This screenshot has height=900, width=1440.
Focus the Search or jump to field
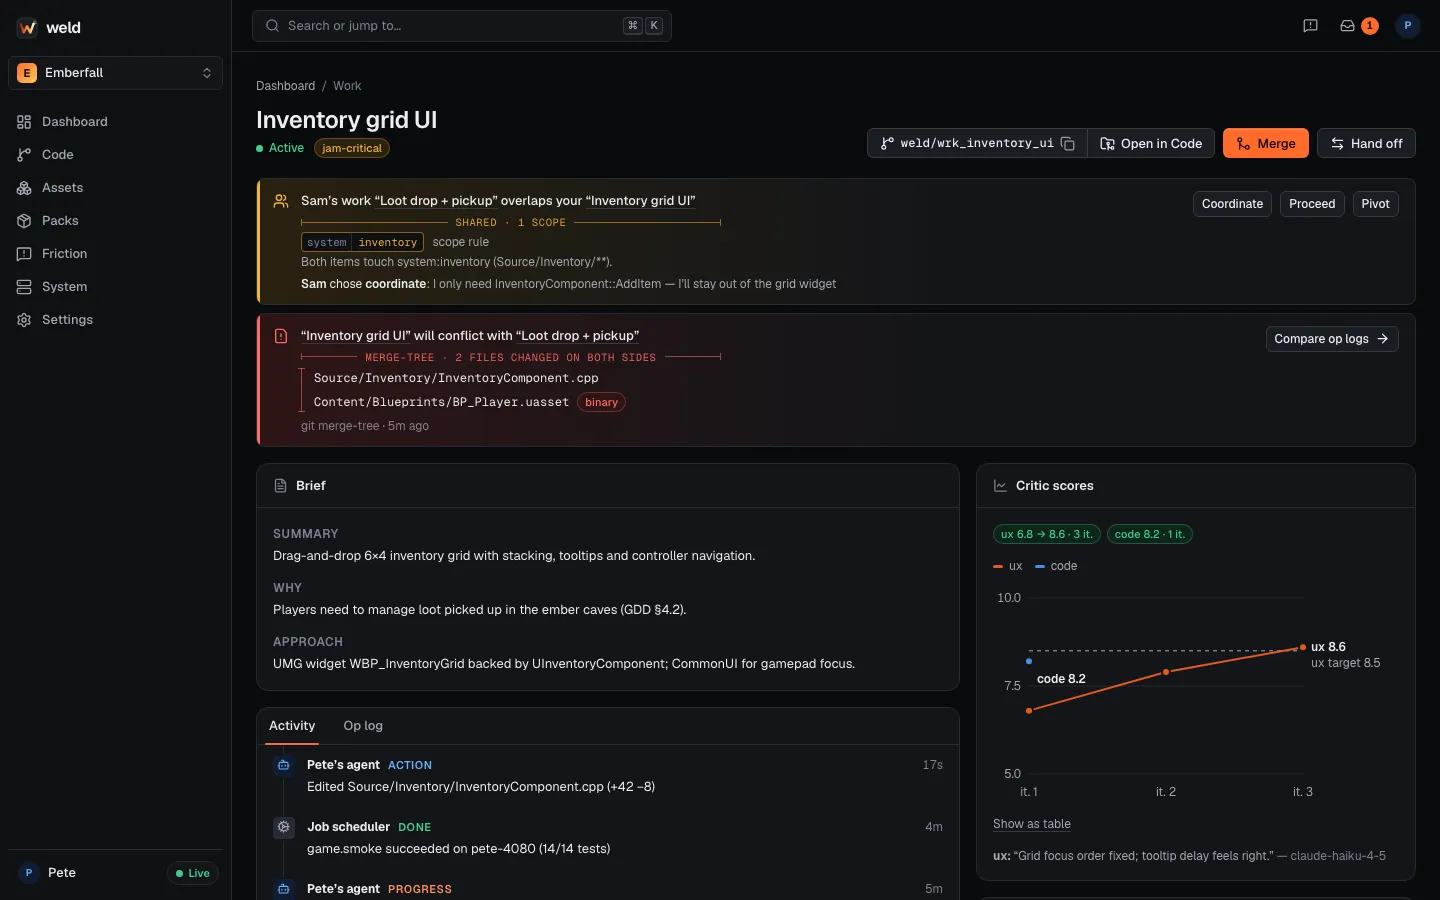pos(462,26)
